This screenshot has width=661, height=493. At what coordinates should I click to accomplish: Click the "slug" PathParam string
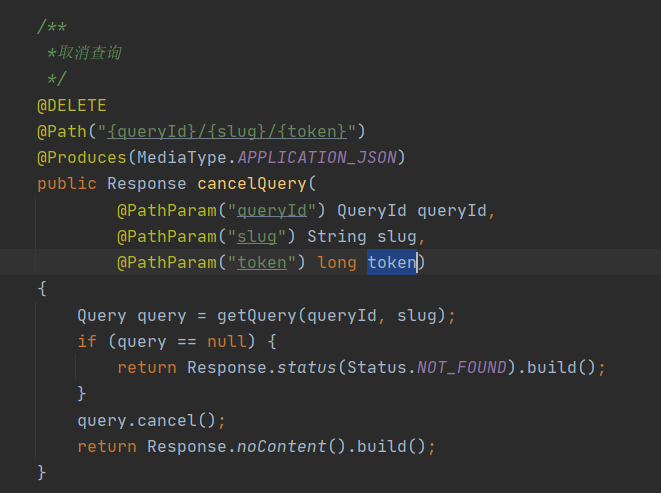pyautogui.click(x=257, y=237)
